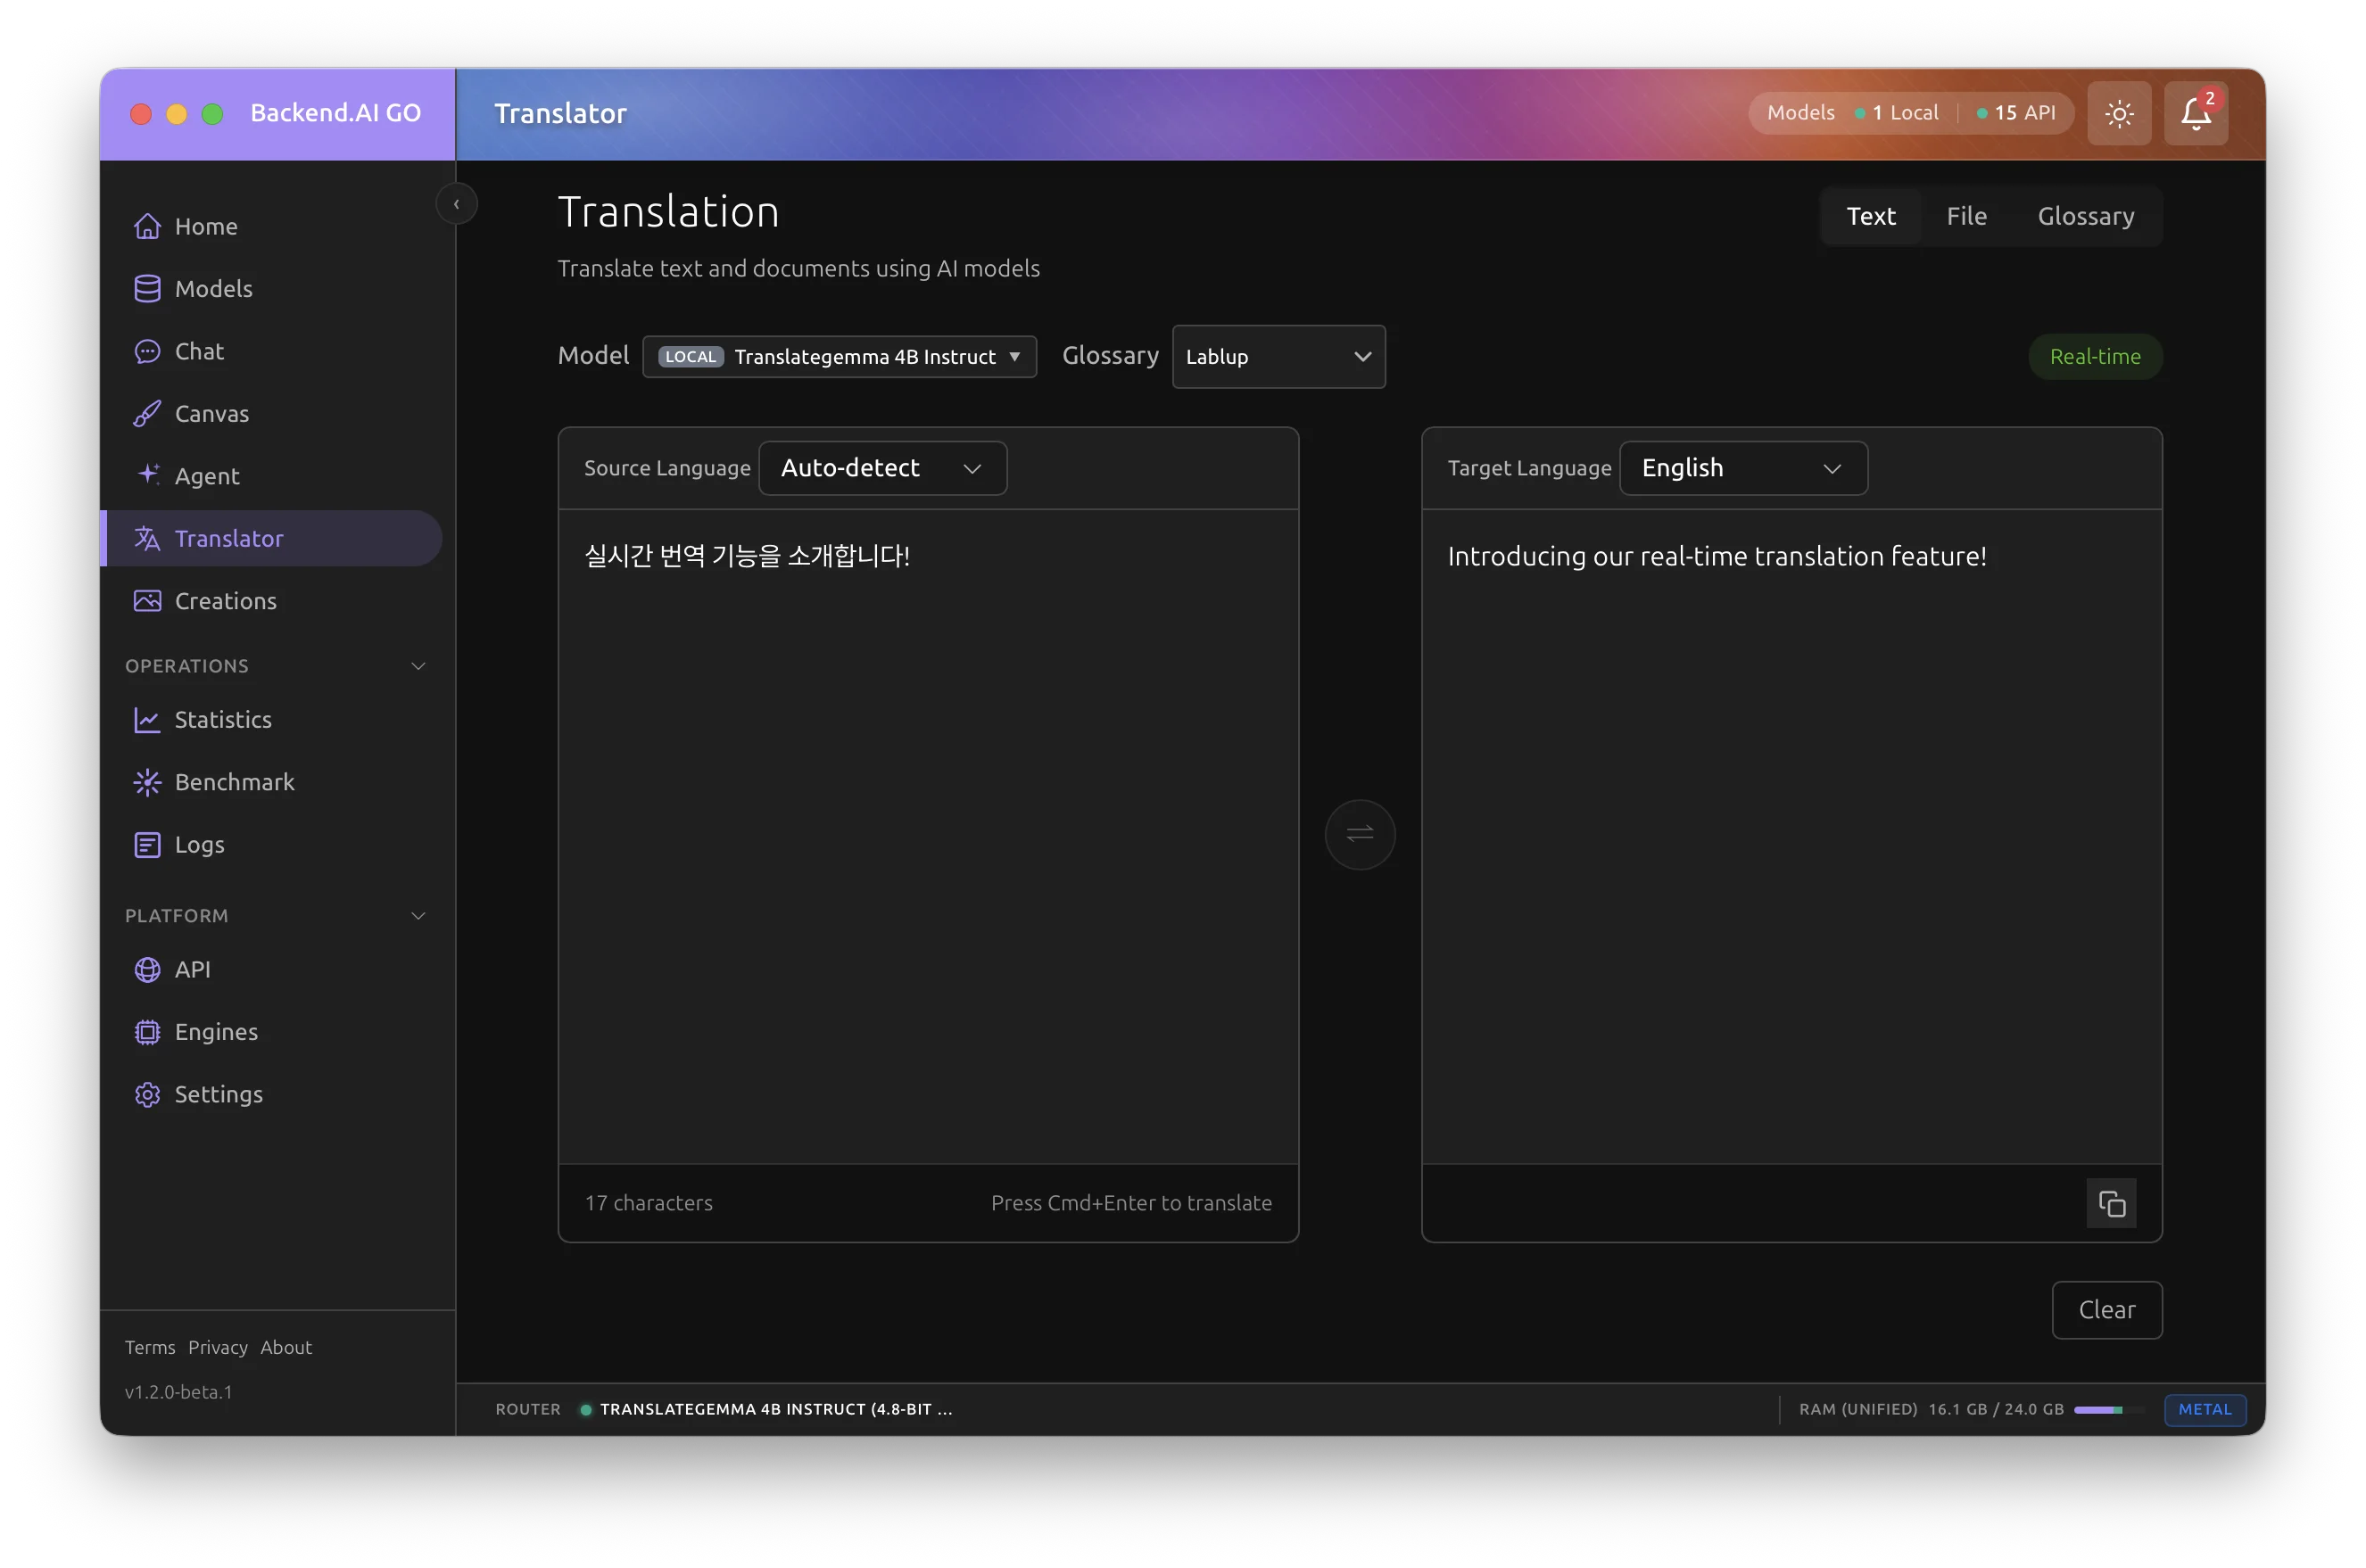Viewport: 2366px width, 1568px height.
Task: View the Statistics page
Action: pyautogui.click(x=223, y=719)
